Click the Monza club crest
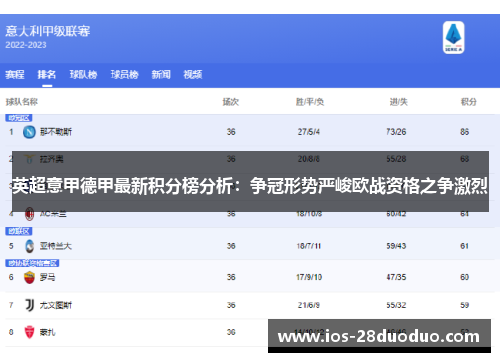This screenshot has width=500, height=362. coord(30,332)
